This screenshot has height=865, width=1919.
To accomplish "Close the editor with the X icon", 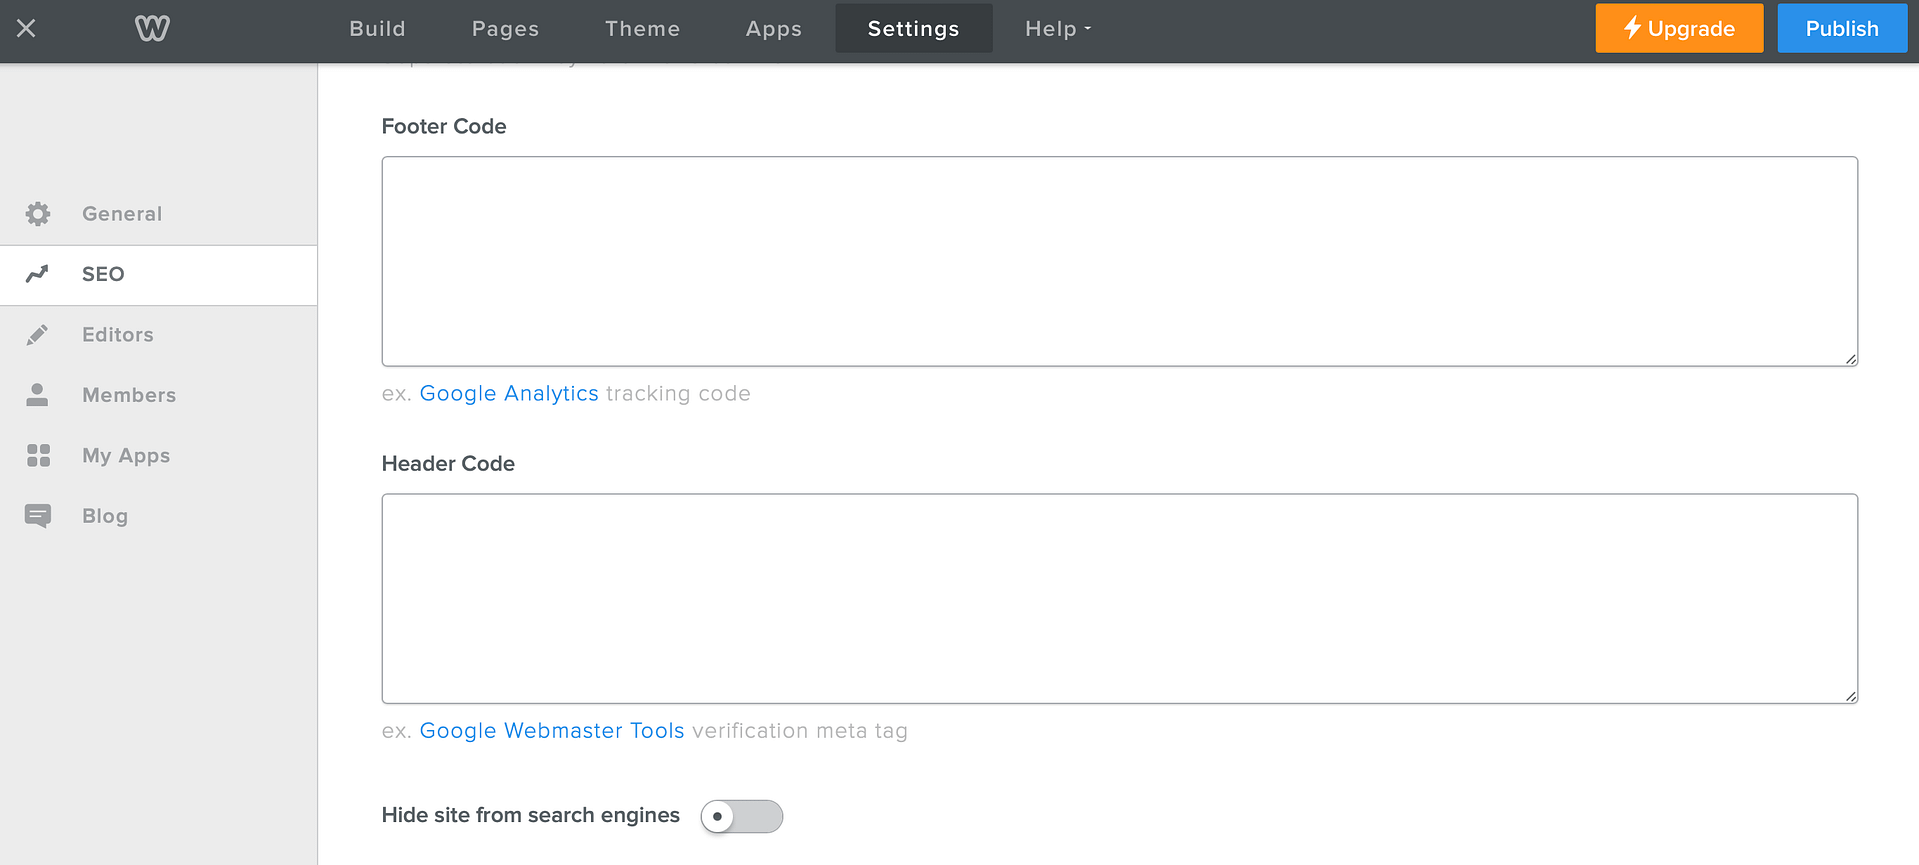I will [26, 28].
